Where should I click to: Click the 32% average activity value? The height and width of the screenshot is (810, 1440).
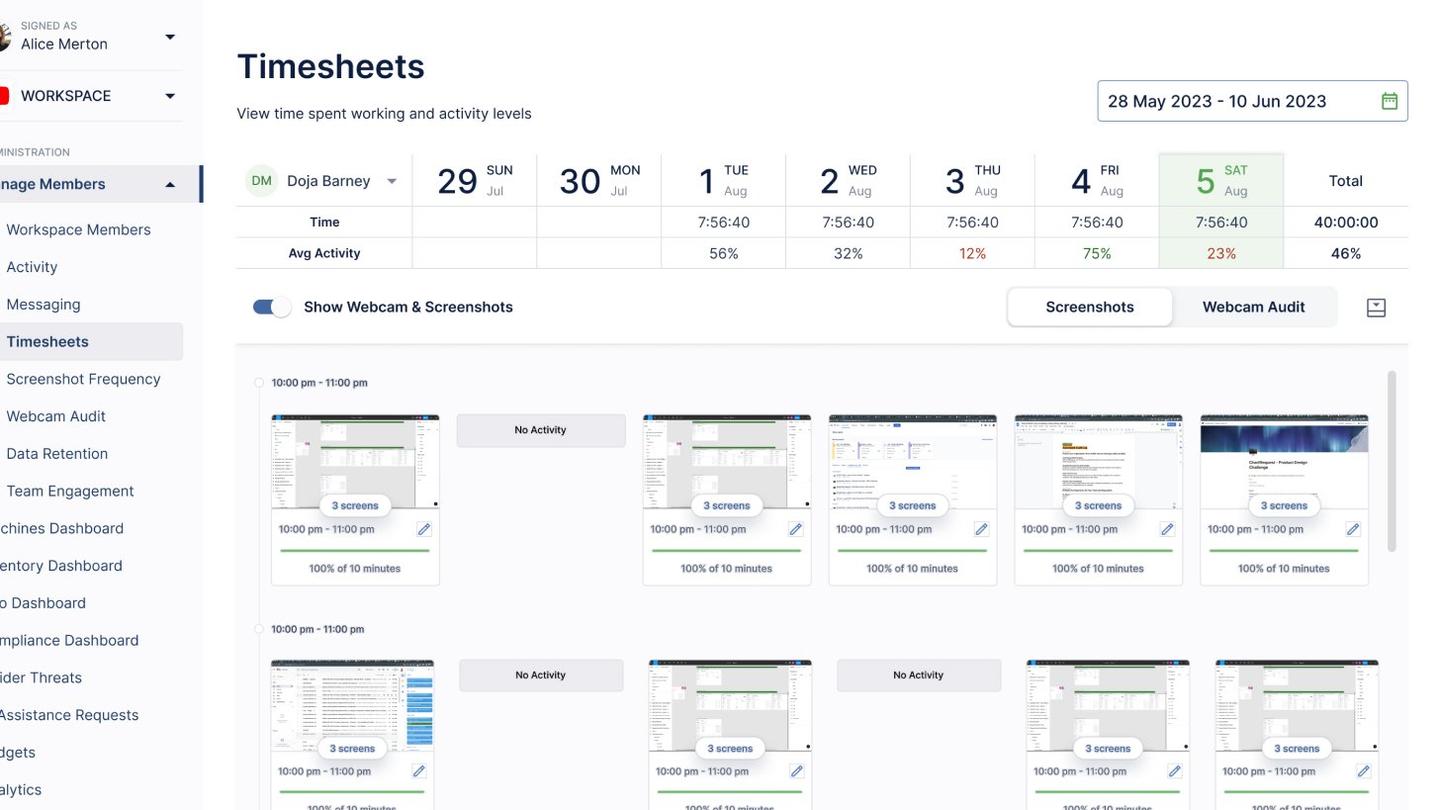(x=848, y=254)
